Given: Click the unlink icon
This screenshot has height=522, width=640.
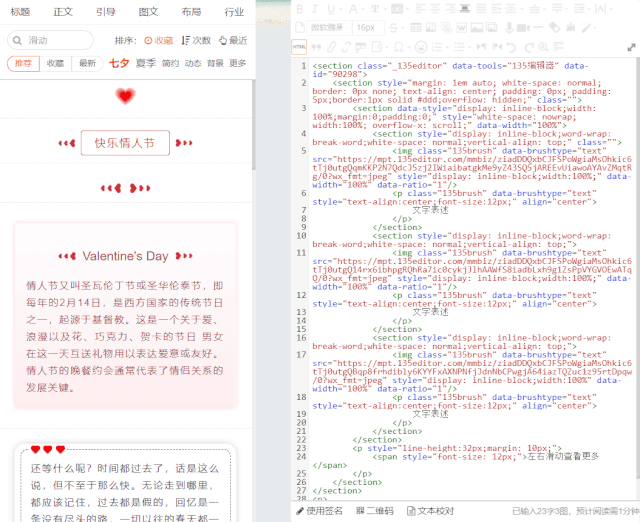Looking at the screenshot, I should coord(346,47).
